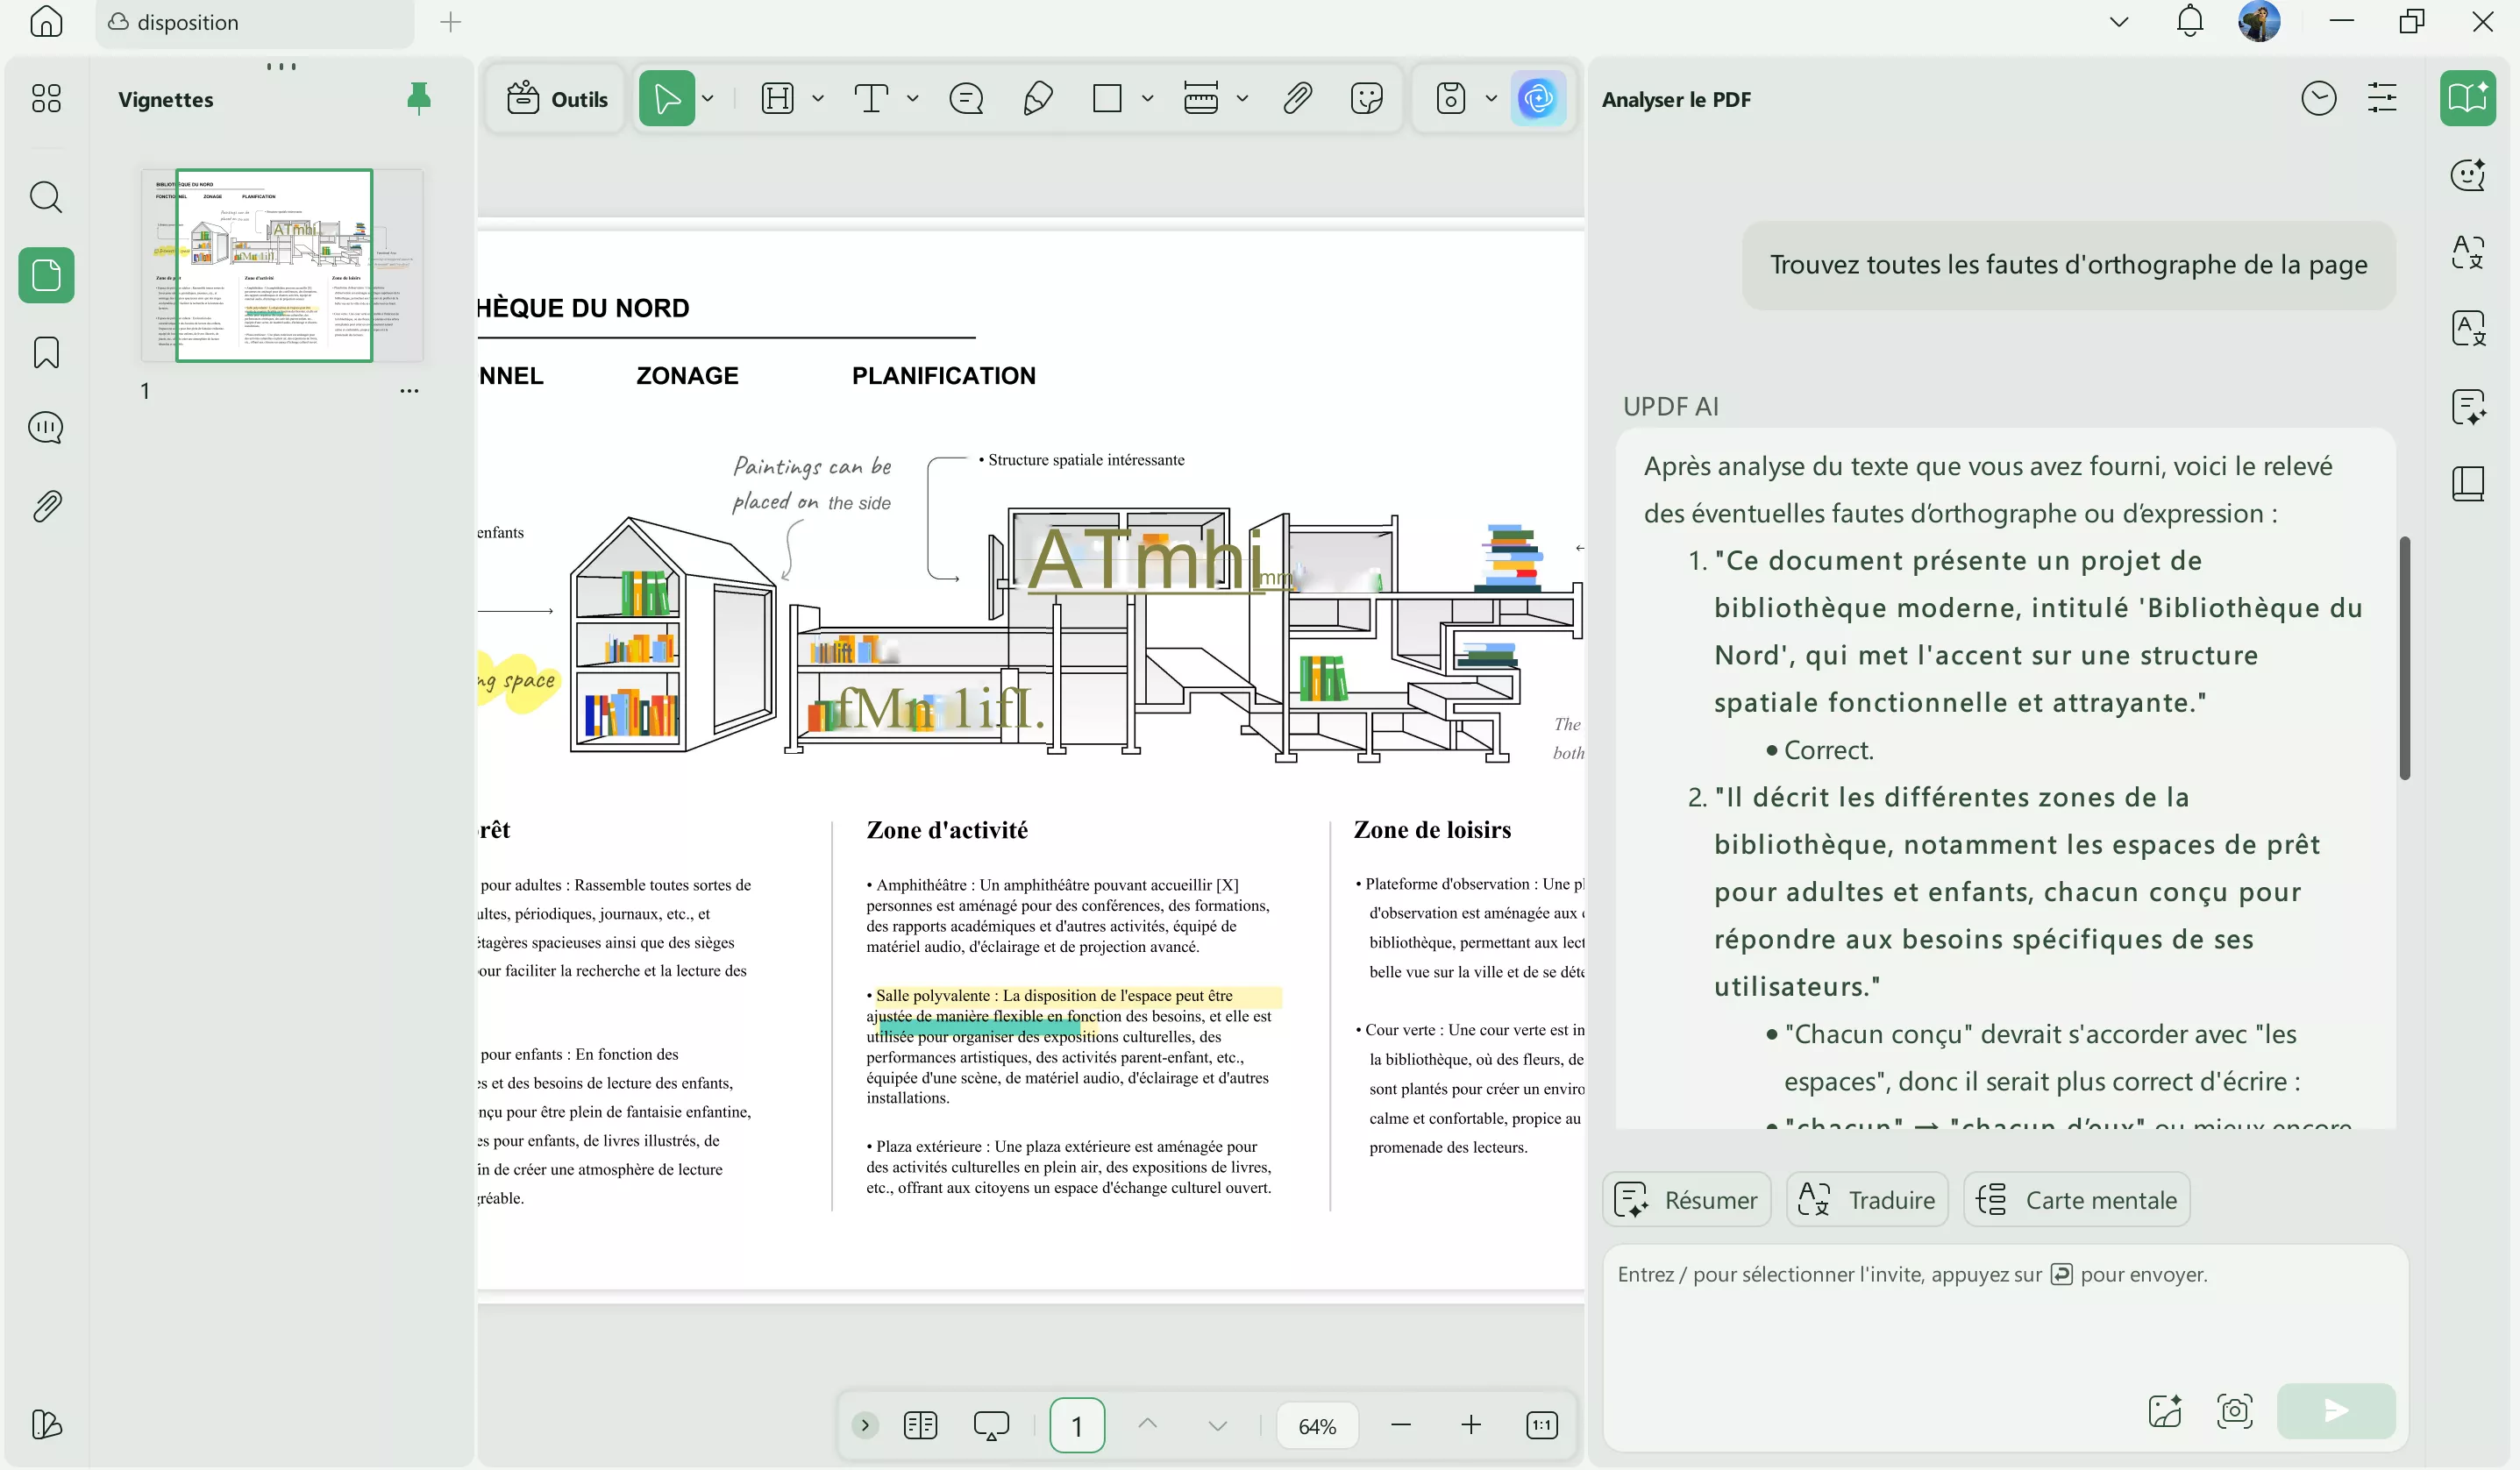
Task: Toggle the thumbnails panel in left sidebar
Action: point(46,275)
